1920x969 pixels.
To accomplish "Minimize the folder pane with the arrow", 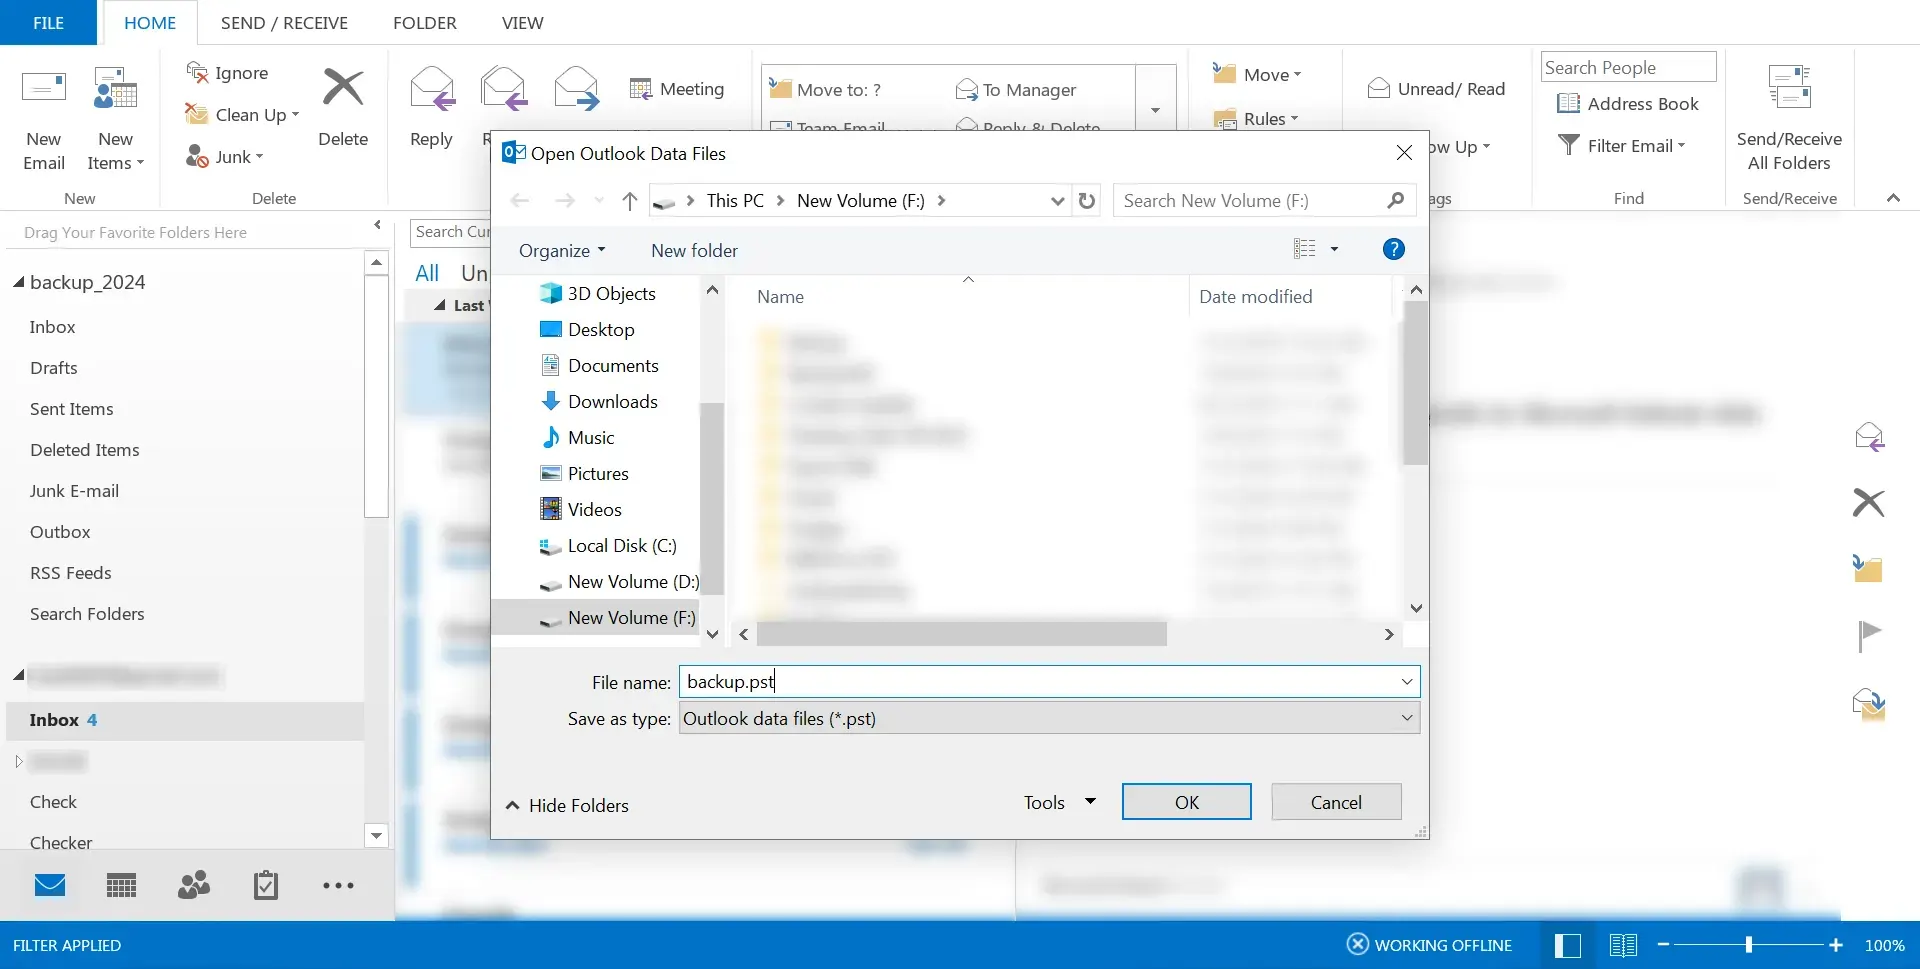I will (377, 225).
